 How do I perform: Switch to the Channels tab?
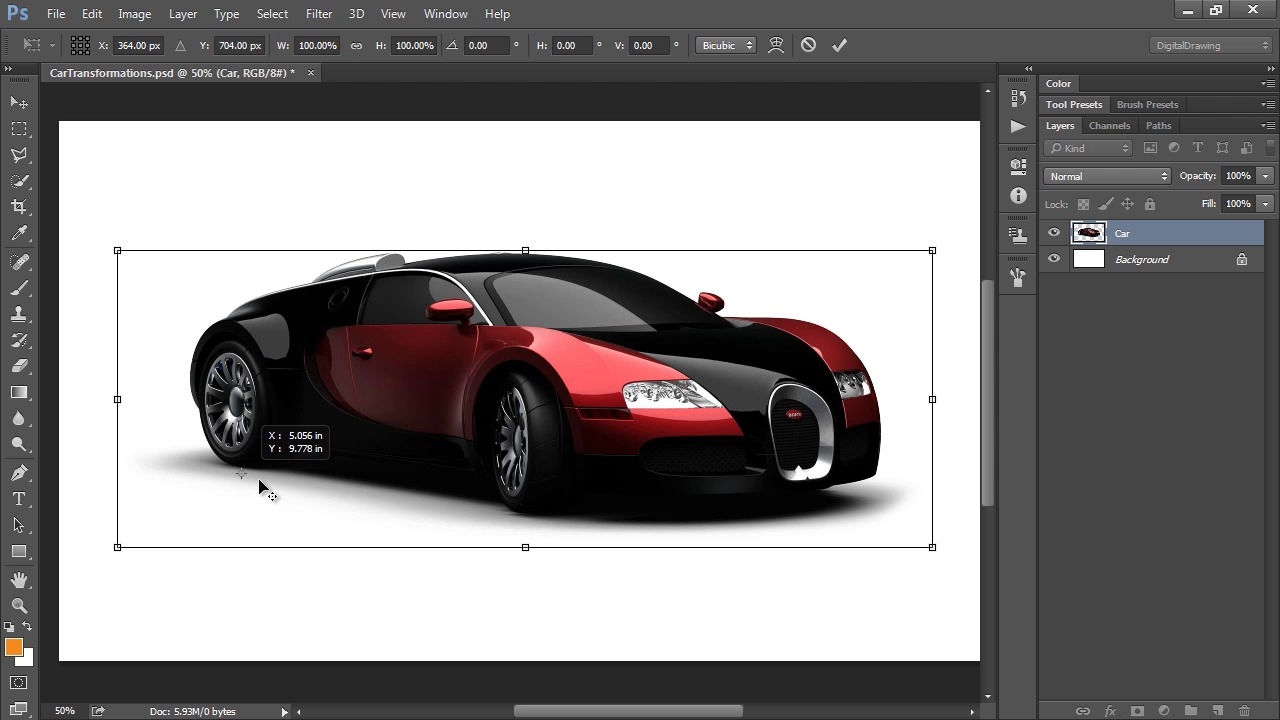(x=1109, y=126)
